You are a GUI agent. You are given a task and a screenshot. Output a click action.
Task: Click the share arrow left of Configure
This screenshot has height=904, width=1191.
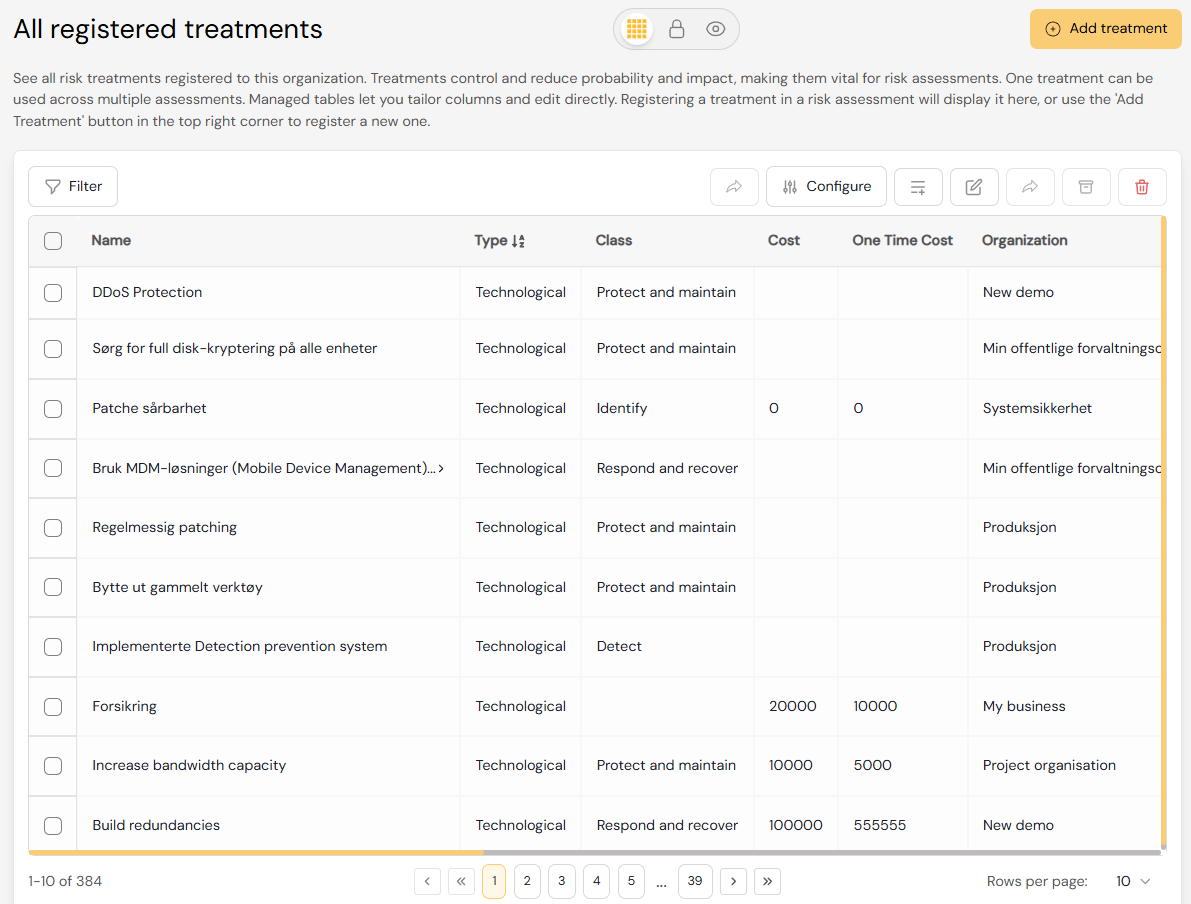click(734, 187)
